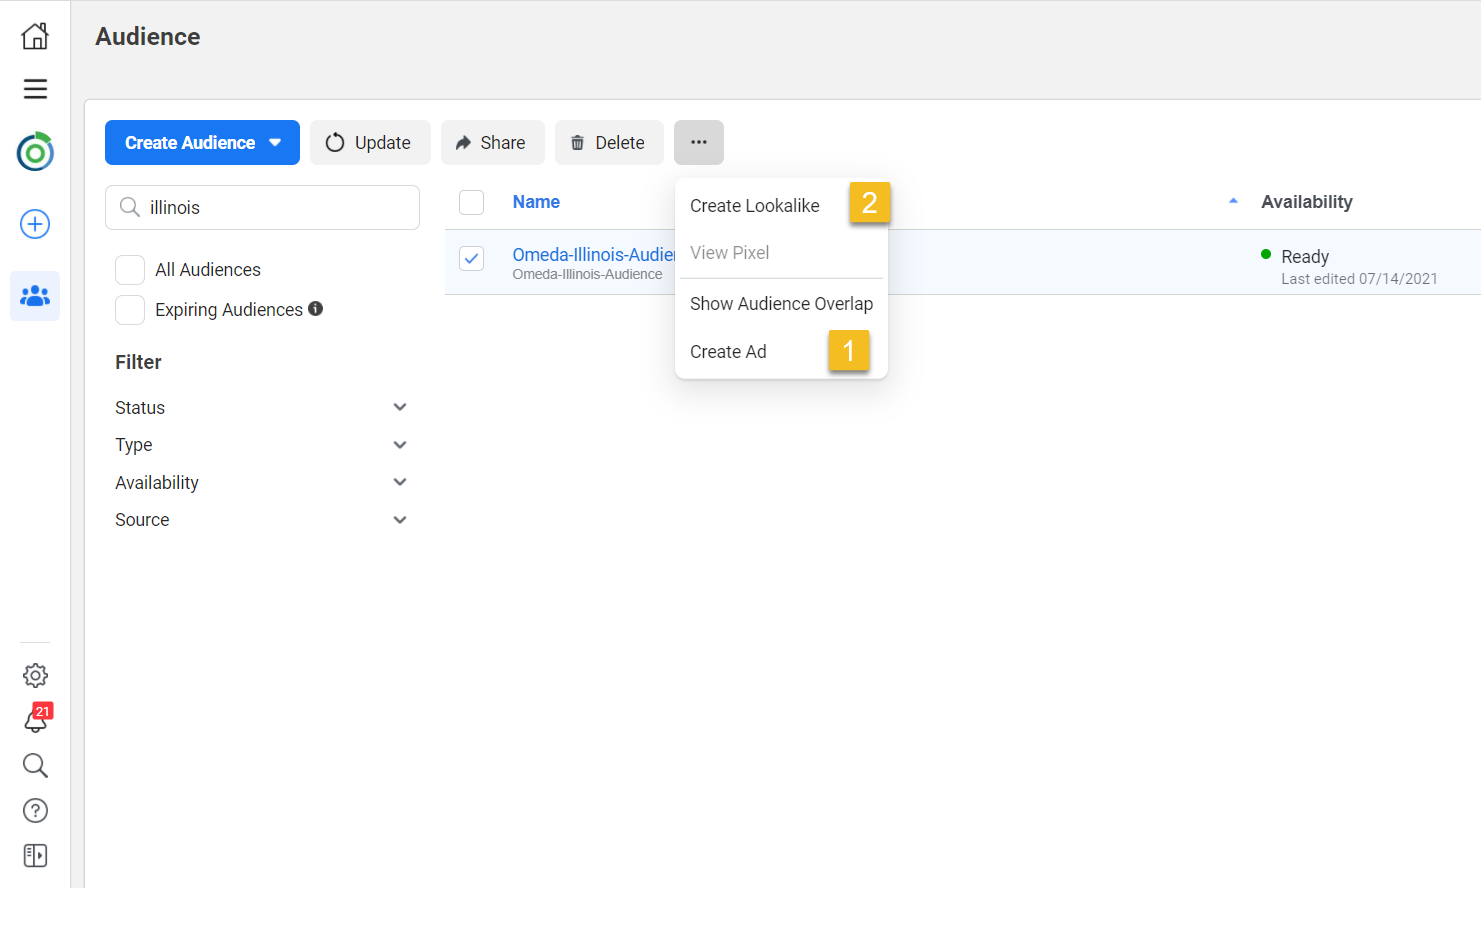1481x941 pixels.
Task: Open the Omeda-Illinois-Audience link
Action: coord(593,255)
